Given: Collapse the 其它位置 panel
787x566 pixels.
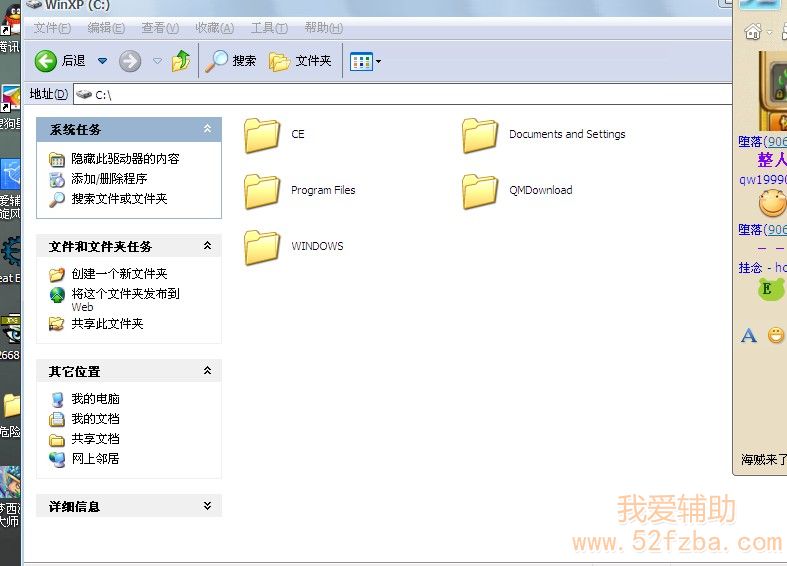Looking at the screenshot, I should pos(207,371).
